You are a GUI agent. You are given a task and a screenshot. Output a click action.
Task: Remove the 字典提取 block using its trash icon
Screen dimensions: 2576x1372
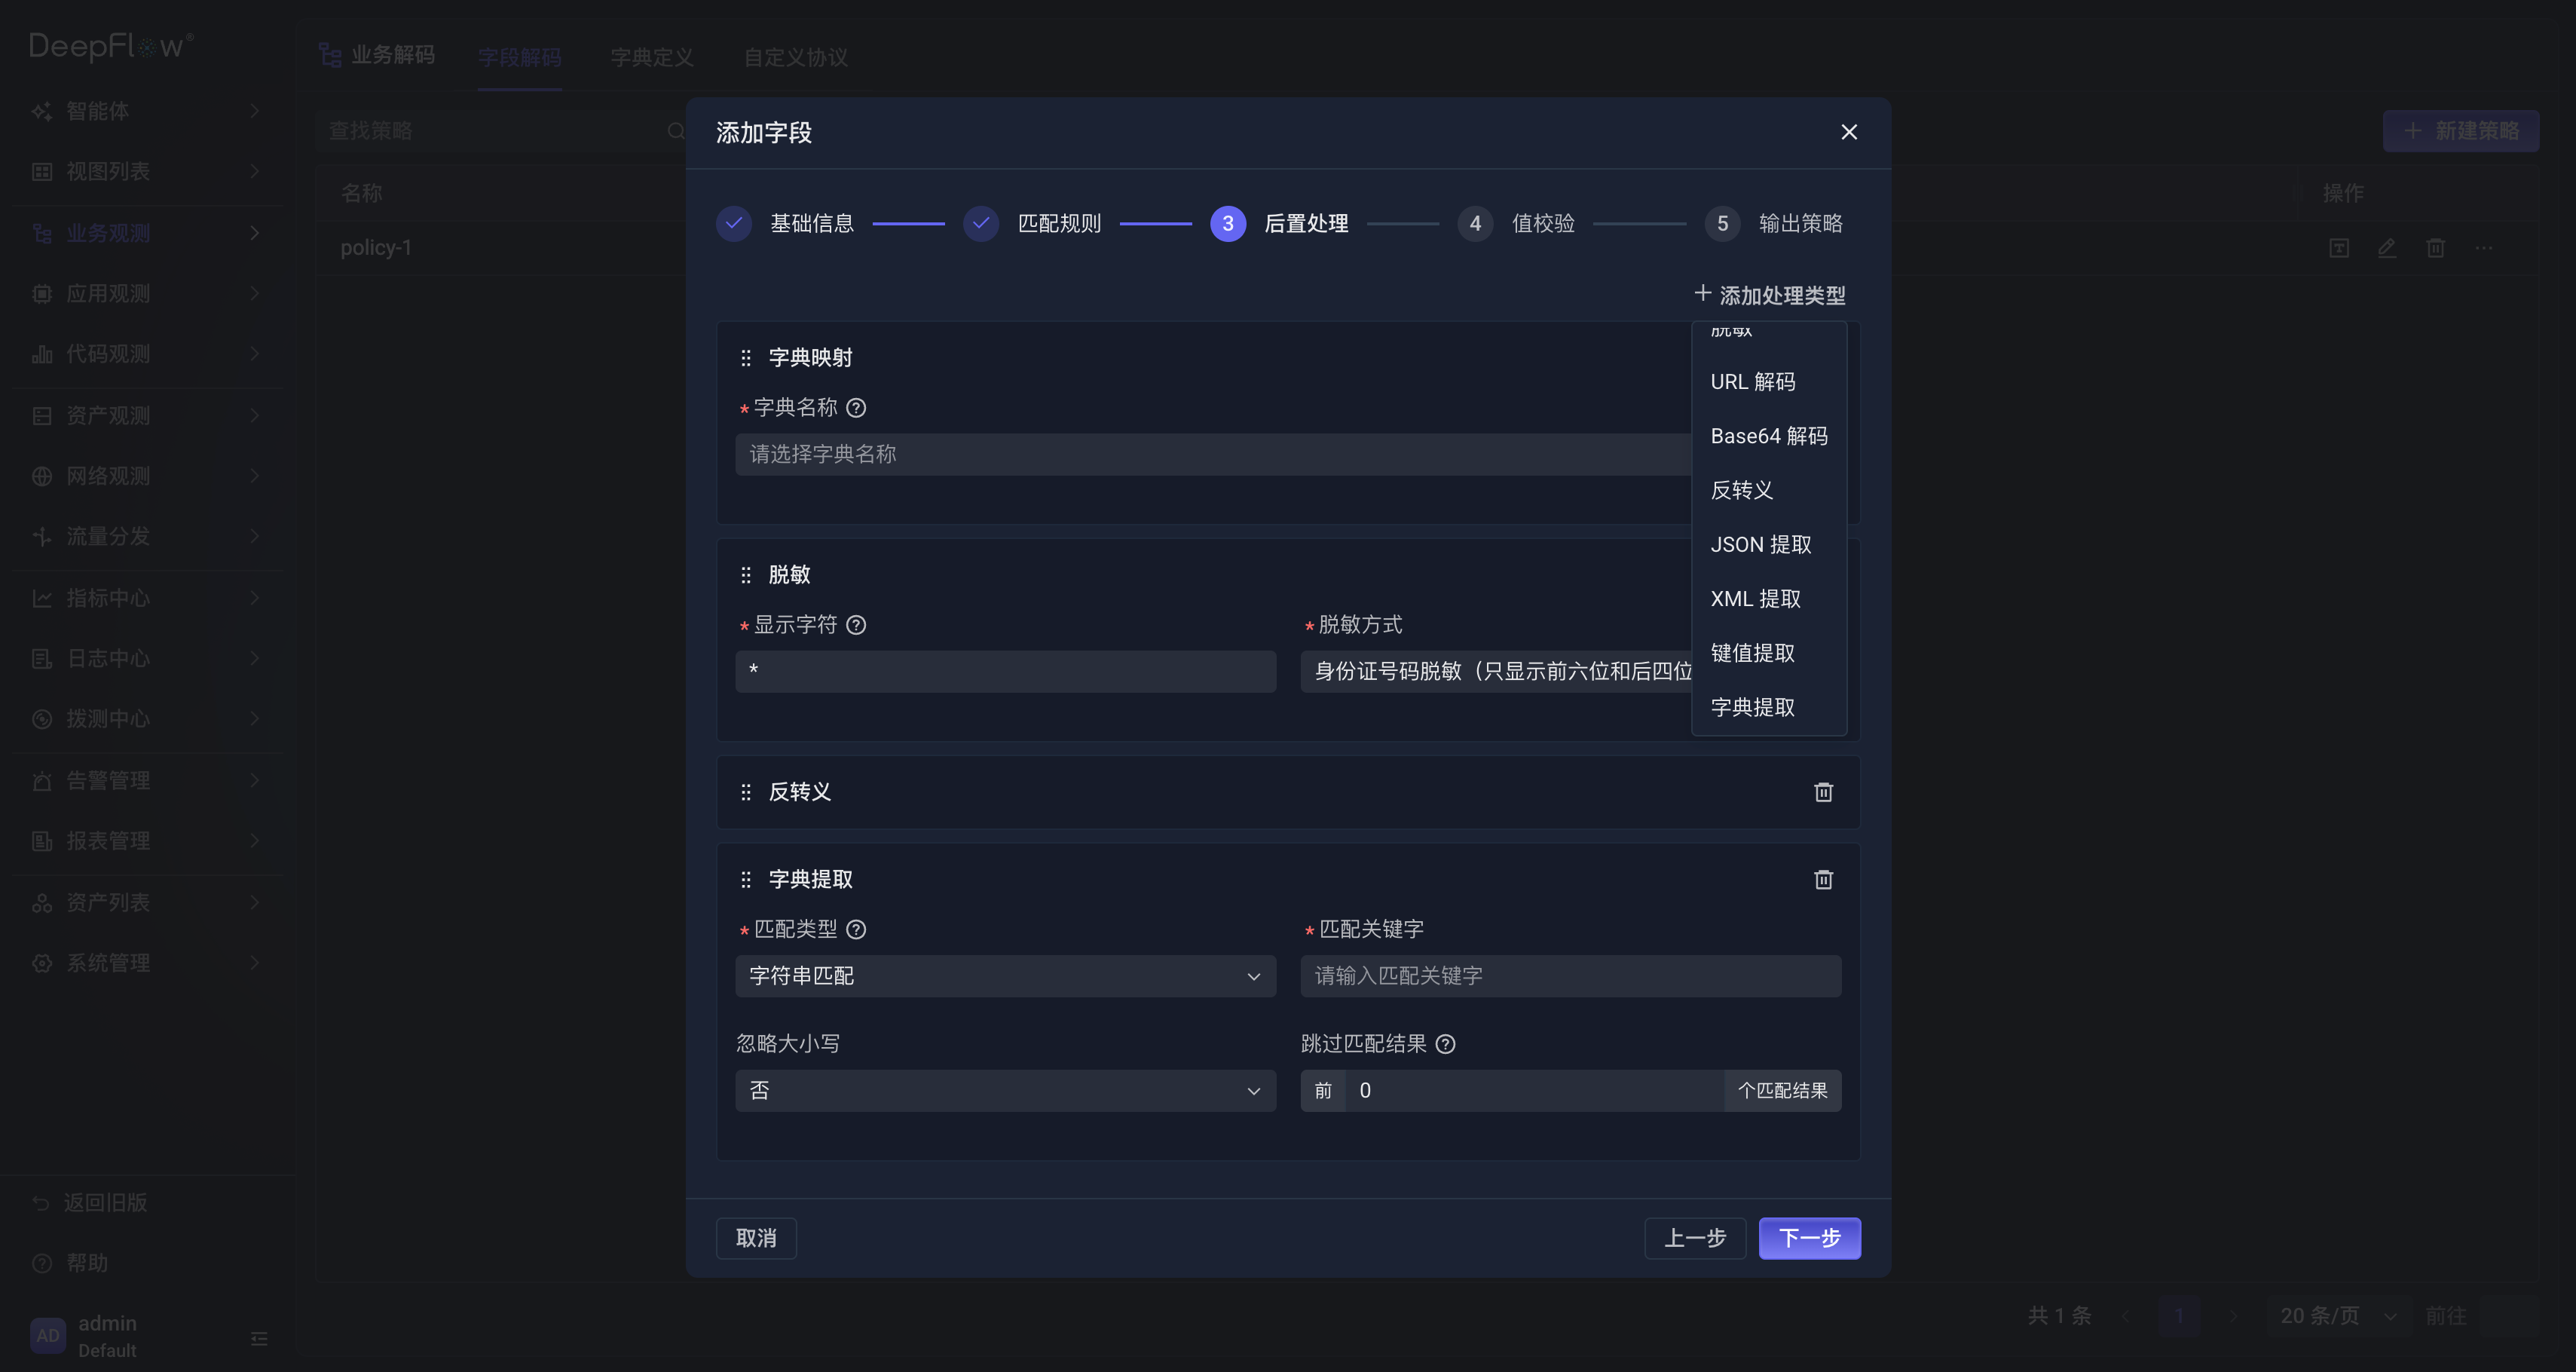pos(1824,879)
